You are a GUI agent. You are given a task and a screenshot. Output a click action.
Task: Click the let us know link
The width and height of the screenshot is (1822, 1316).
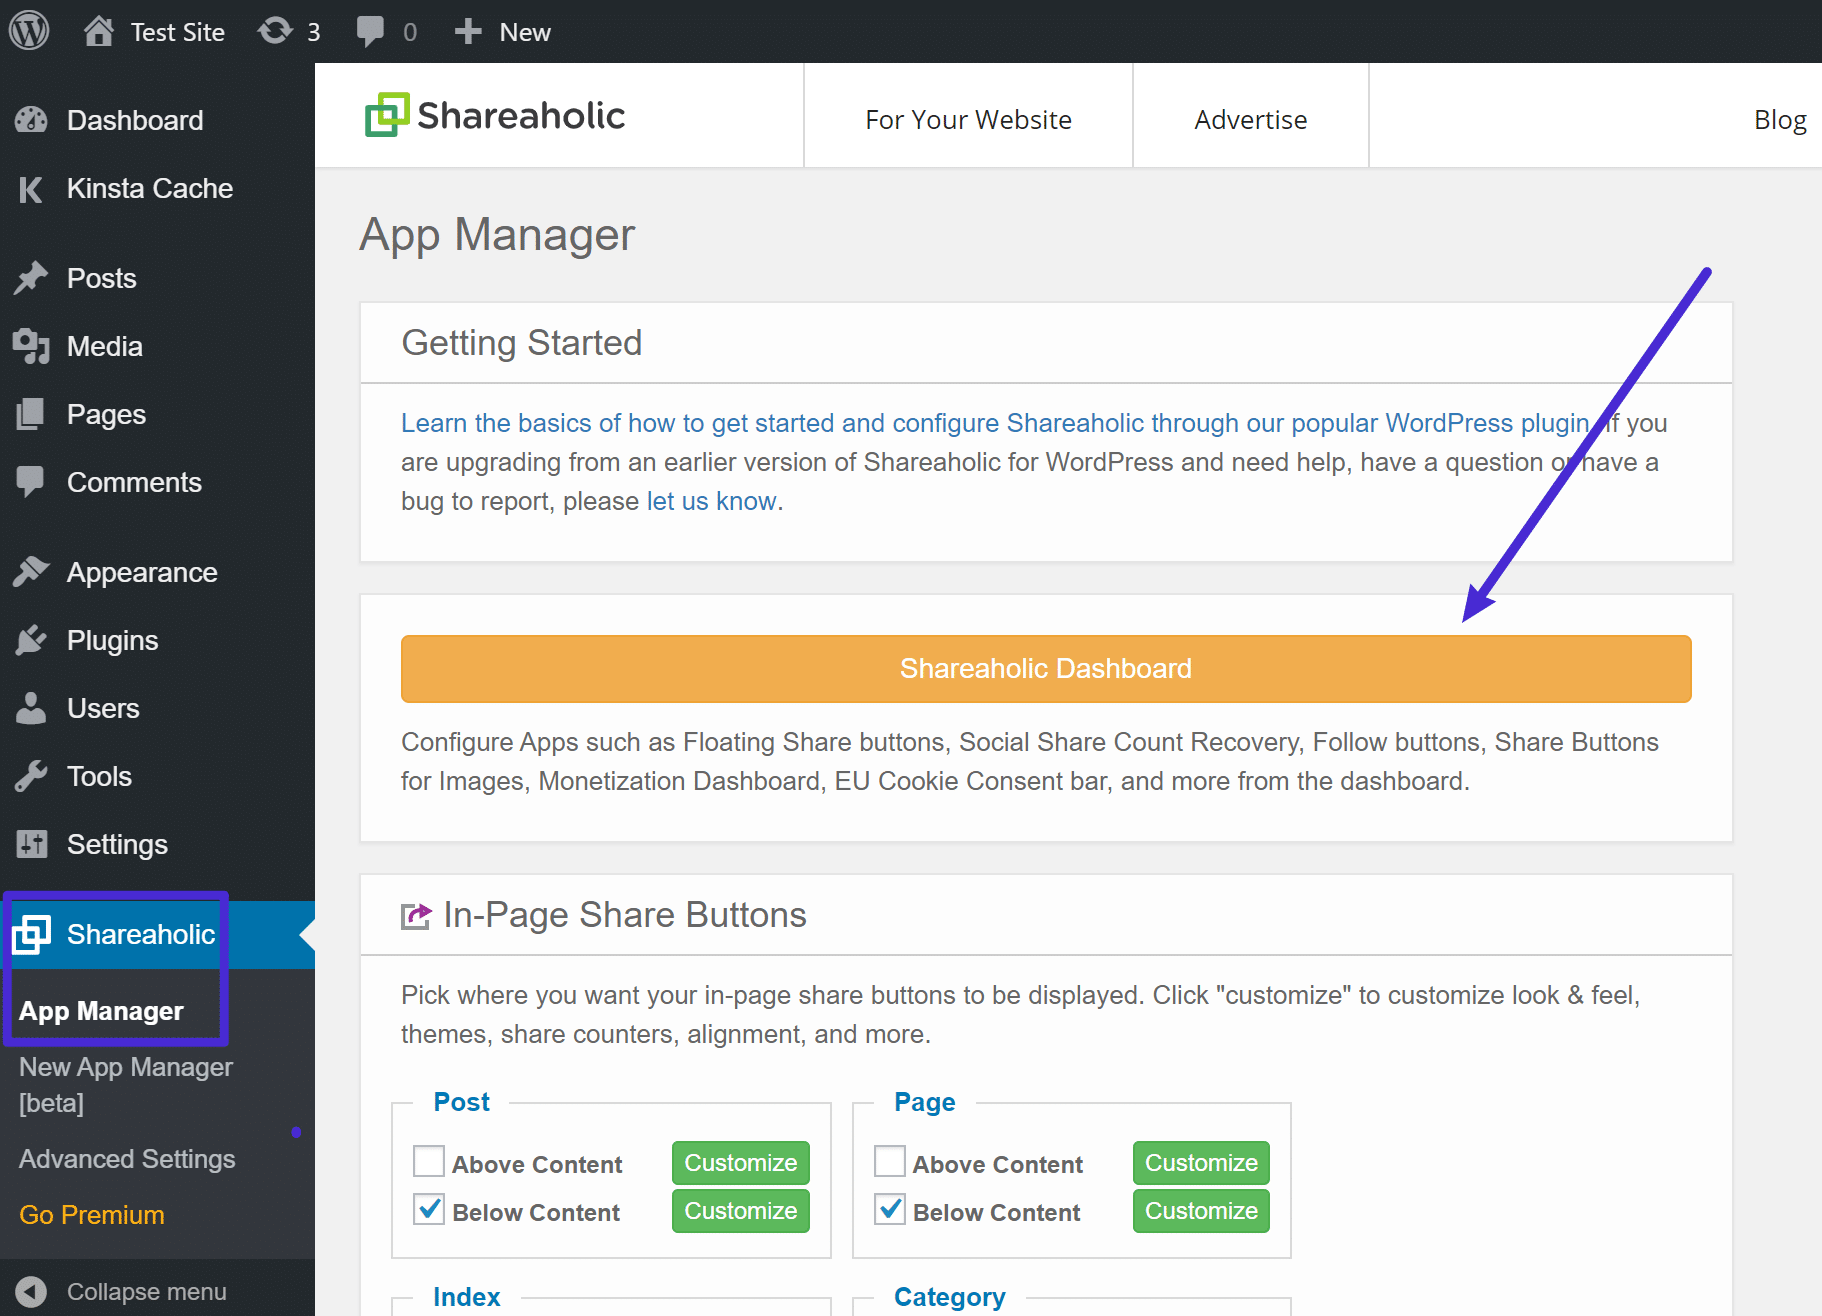(712, 500)
